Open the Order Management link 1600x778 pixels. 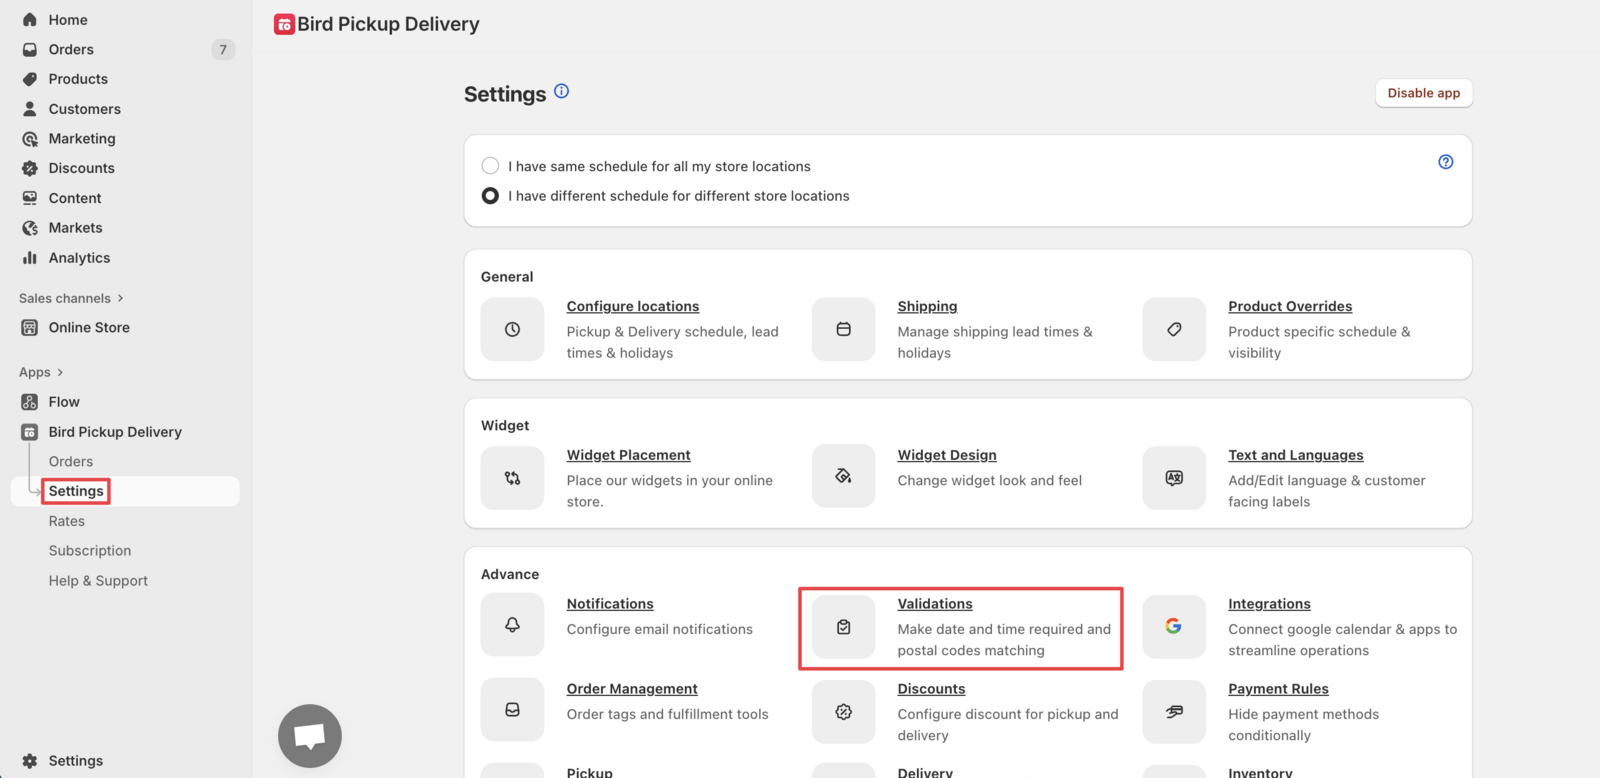(632, 689)
